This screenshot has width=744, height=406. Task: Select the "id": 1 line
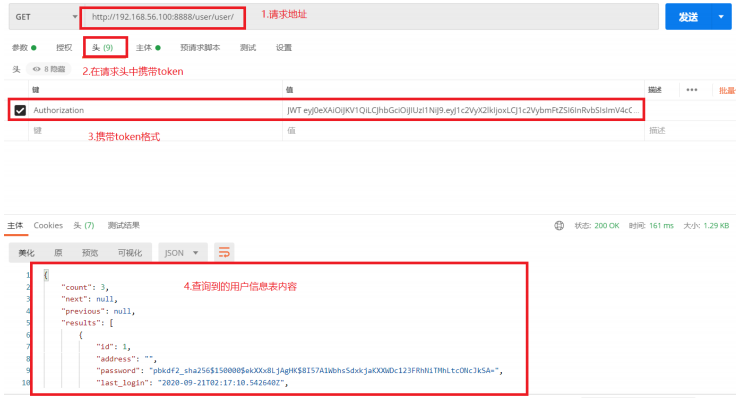pyautogui.click(x=113, y=347)
